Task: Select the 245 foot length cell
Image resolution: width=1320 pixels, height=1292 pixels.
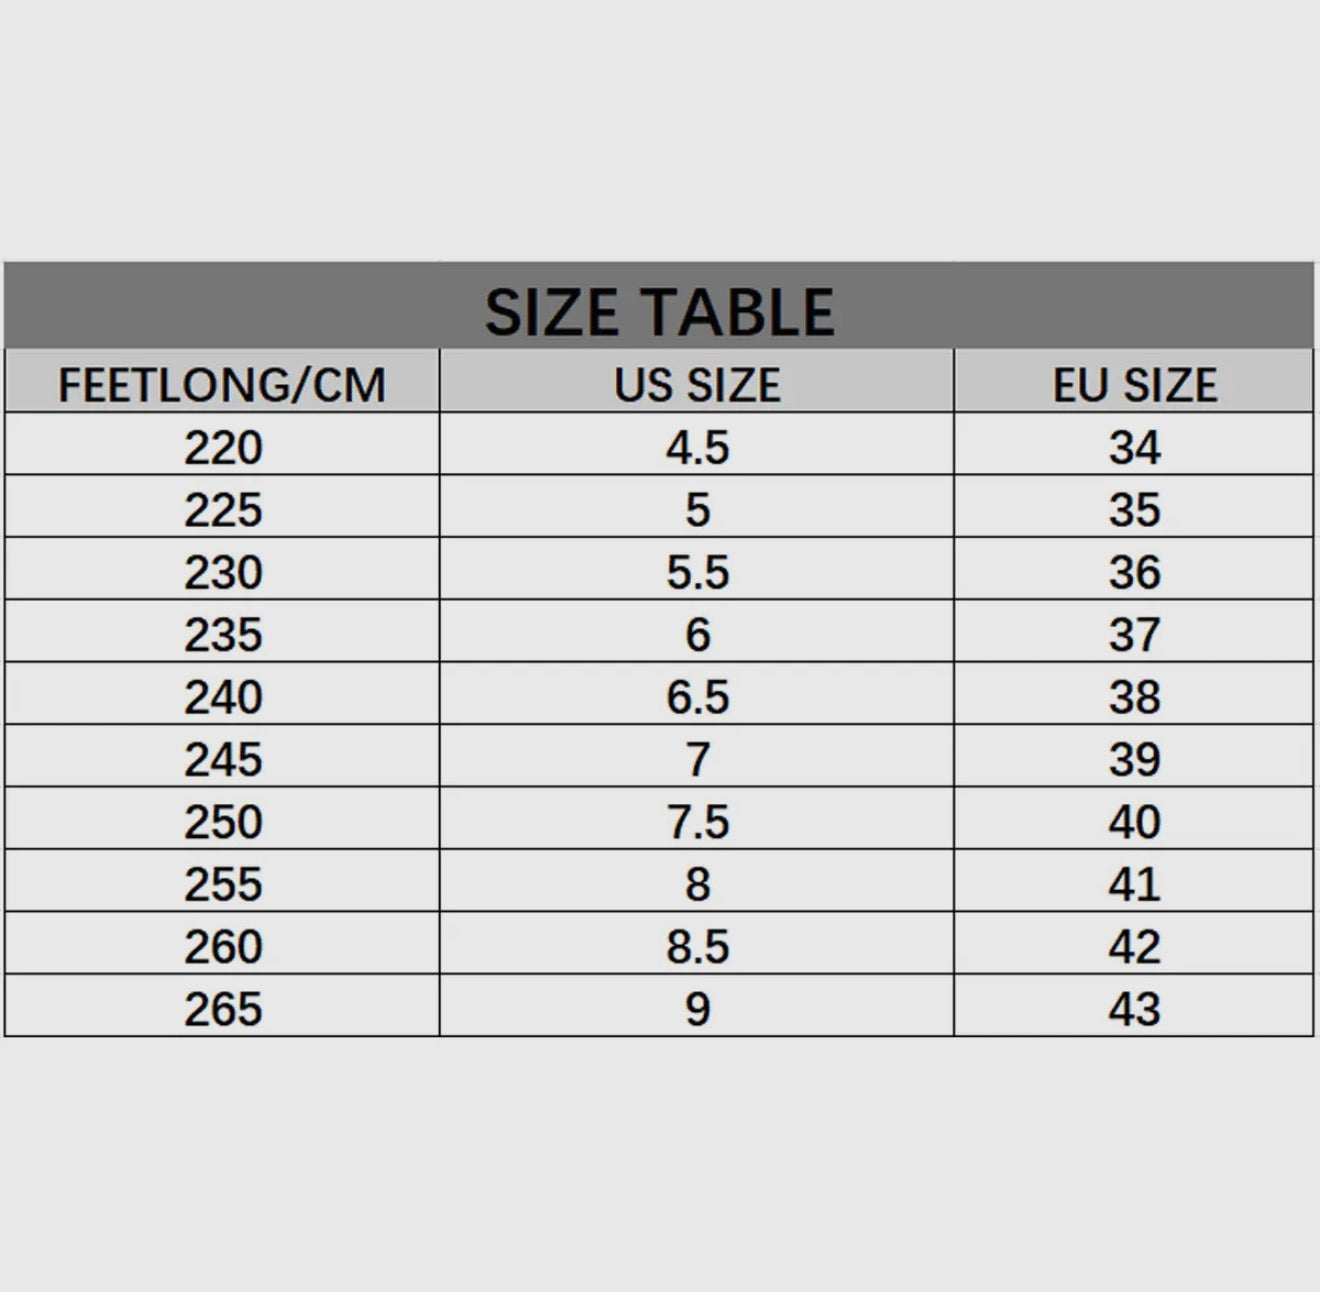Action: pyautogui.click(x=223, y=759)
